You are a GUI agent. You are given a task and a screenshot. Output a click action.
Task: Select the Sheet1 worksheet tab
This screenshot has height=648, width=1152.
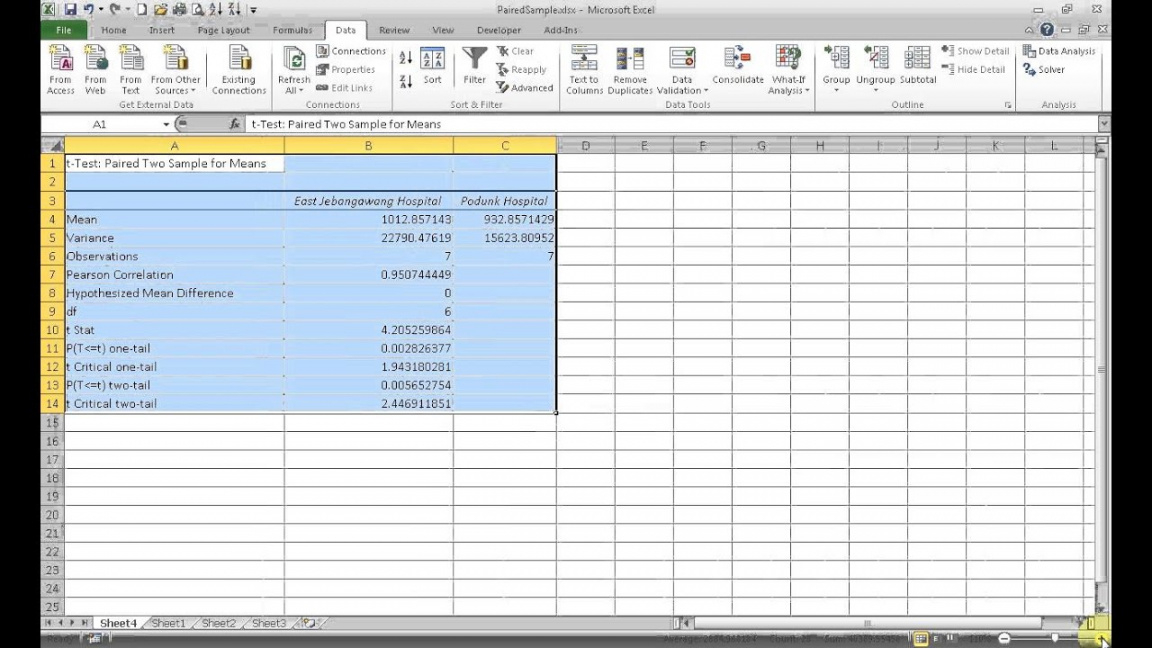(168, 623)
